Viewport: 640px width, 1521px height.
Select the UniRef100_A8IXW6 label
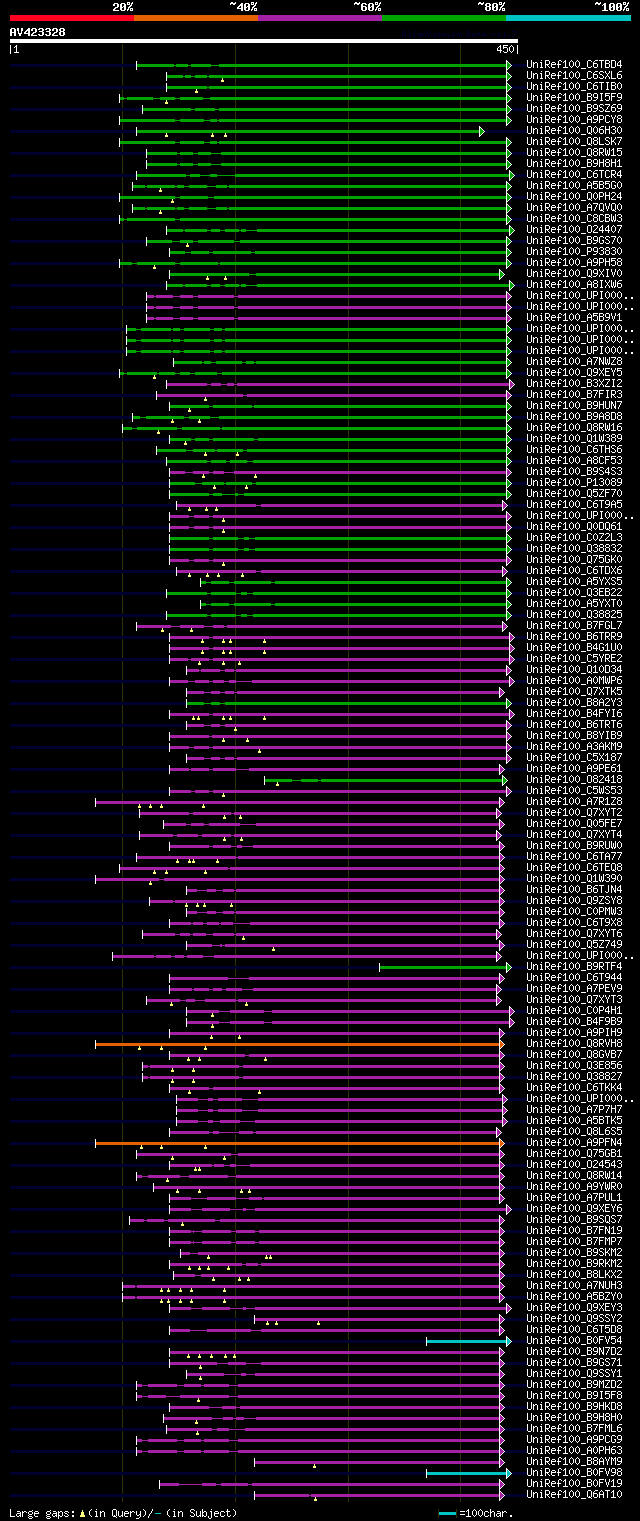click(574, 284)
